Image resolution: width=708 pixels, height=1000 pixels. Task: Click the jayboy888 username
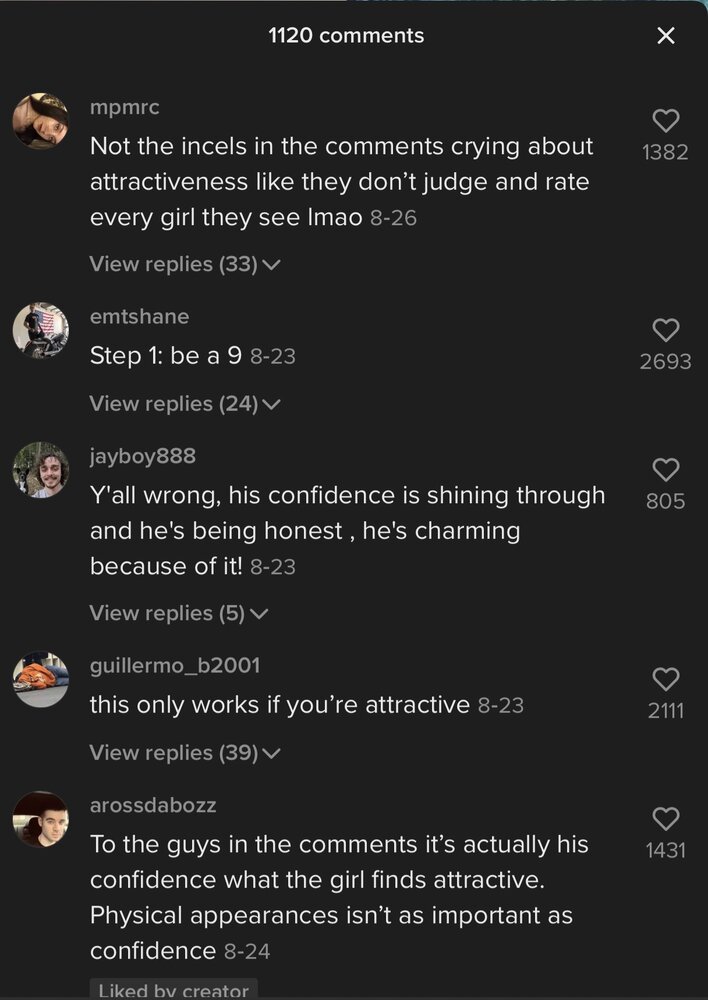point(143,456)
